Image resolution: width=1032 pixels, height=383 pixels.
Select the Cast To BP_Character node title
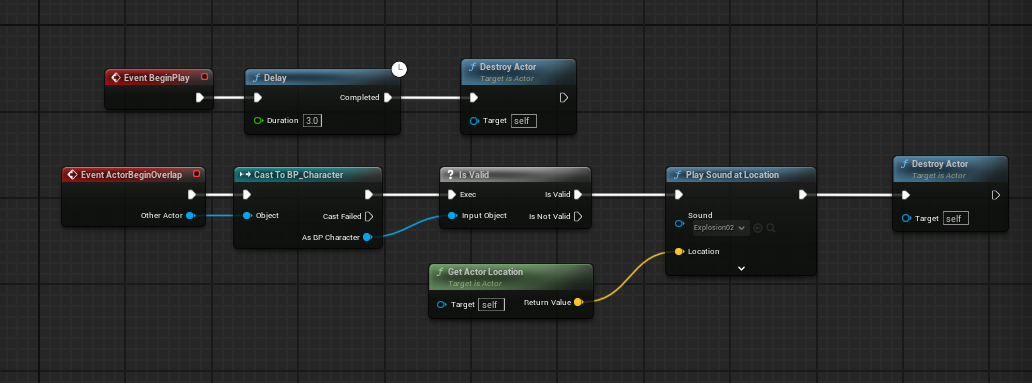[299, 175]
